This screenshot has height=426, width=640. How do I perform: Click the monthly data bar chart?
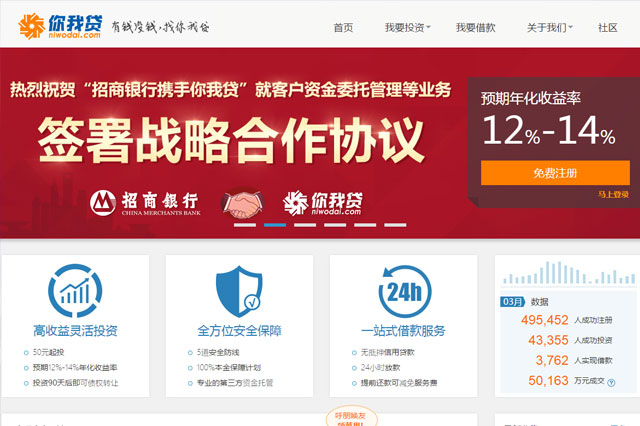tap(569, 273)
